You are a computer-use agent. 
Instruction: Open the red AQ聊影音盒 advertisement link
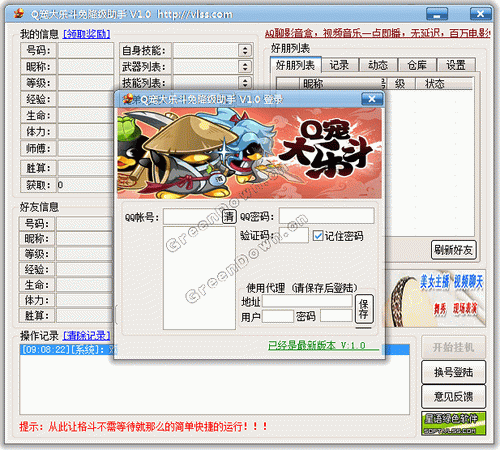378,33
